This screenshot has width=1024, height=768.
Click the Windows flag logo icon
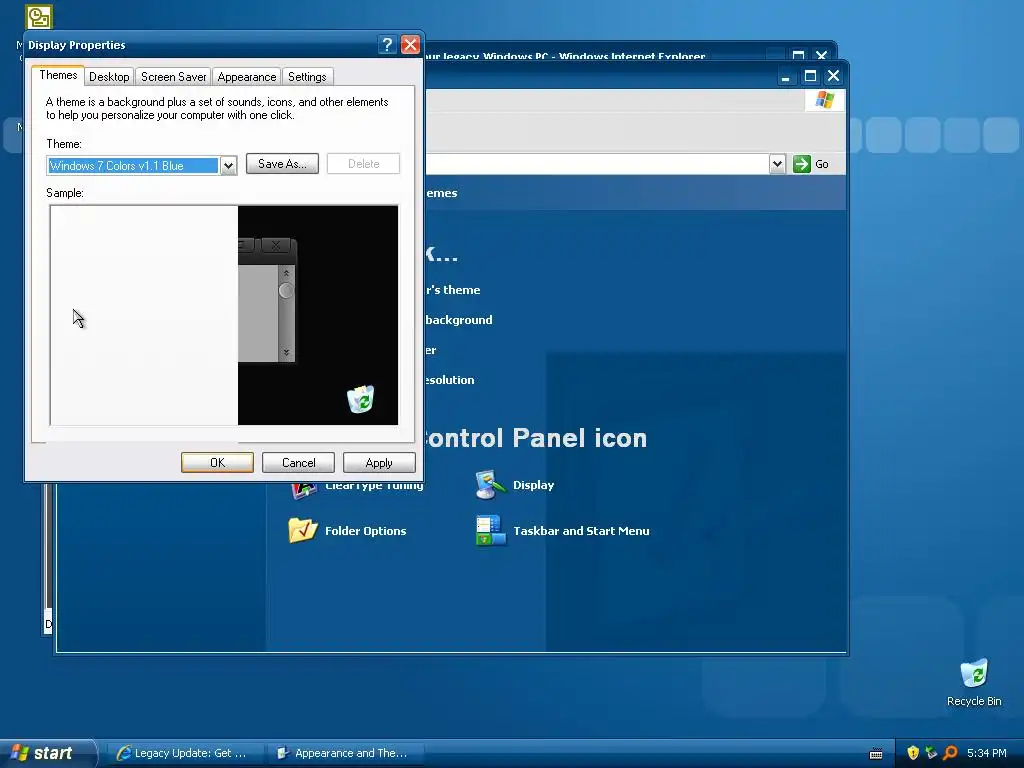[824, 100]
